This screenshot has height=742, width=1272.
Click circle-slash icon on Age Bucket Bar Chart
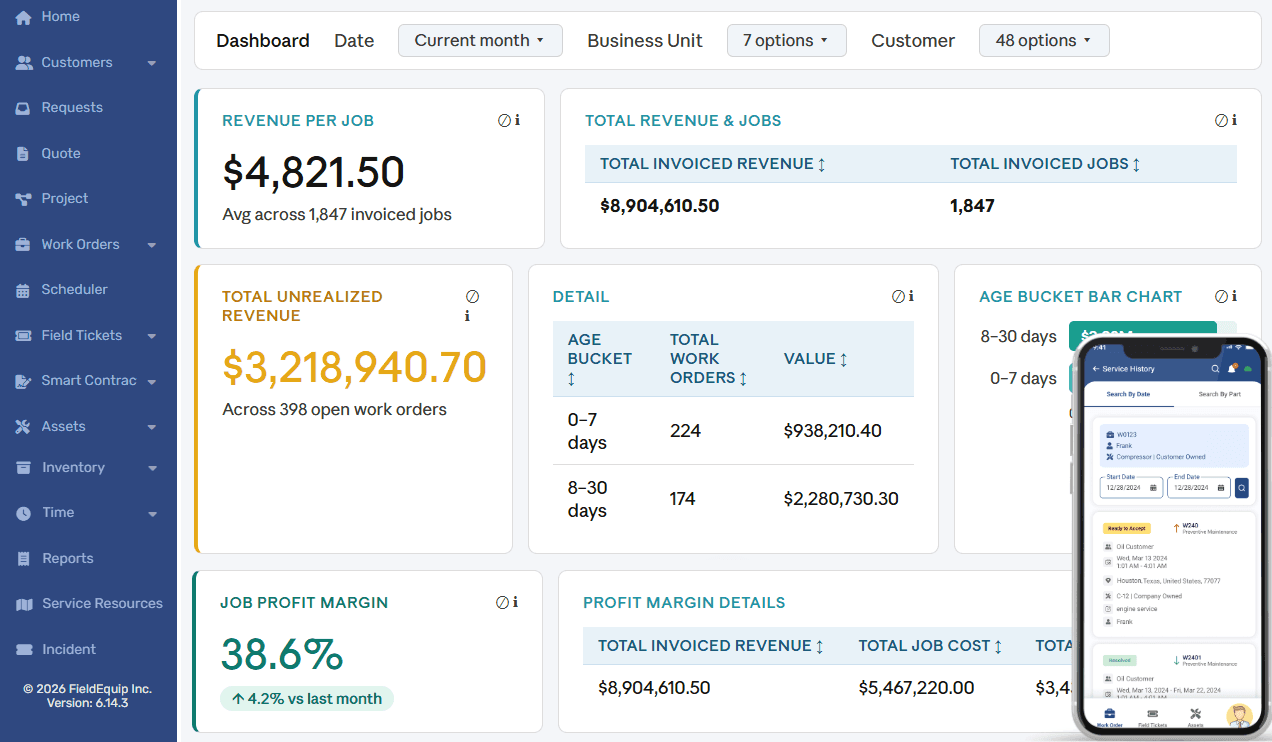[x=1221, y=296]
